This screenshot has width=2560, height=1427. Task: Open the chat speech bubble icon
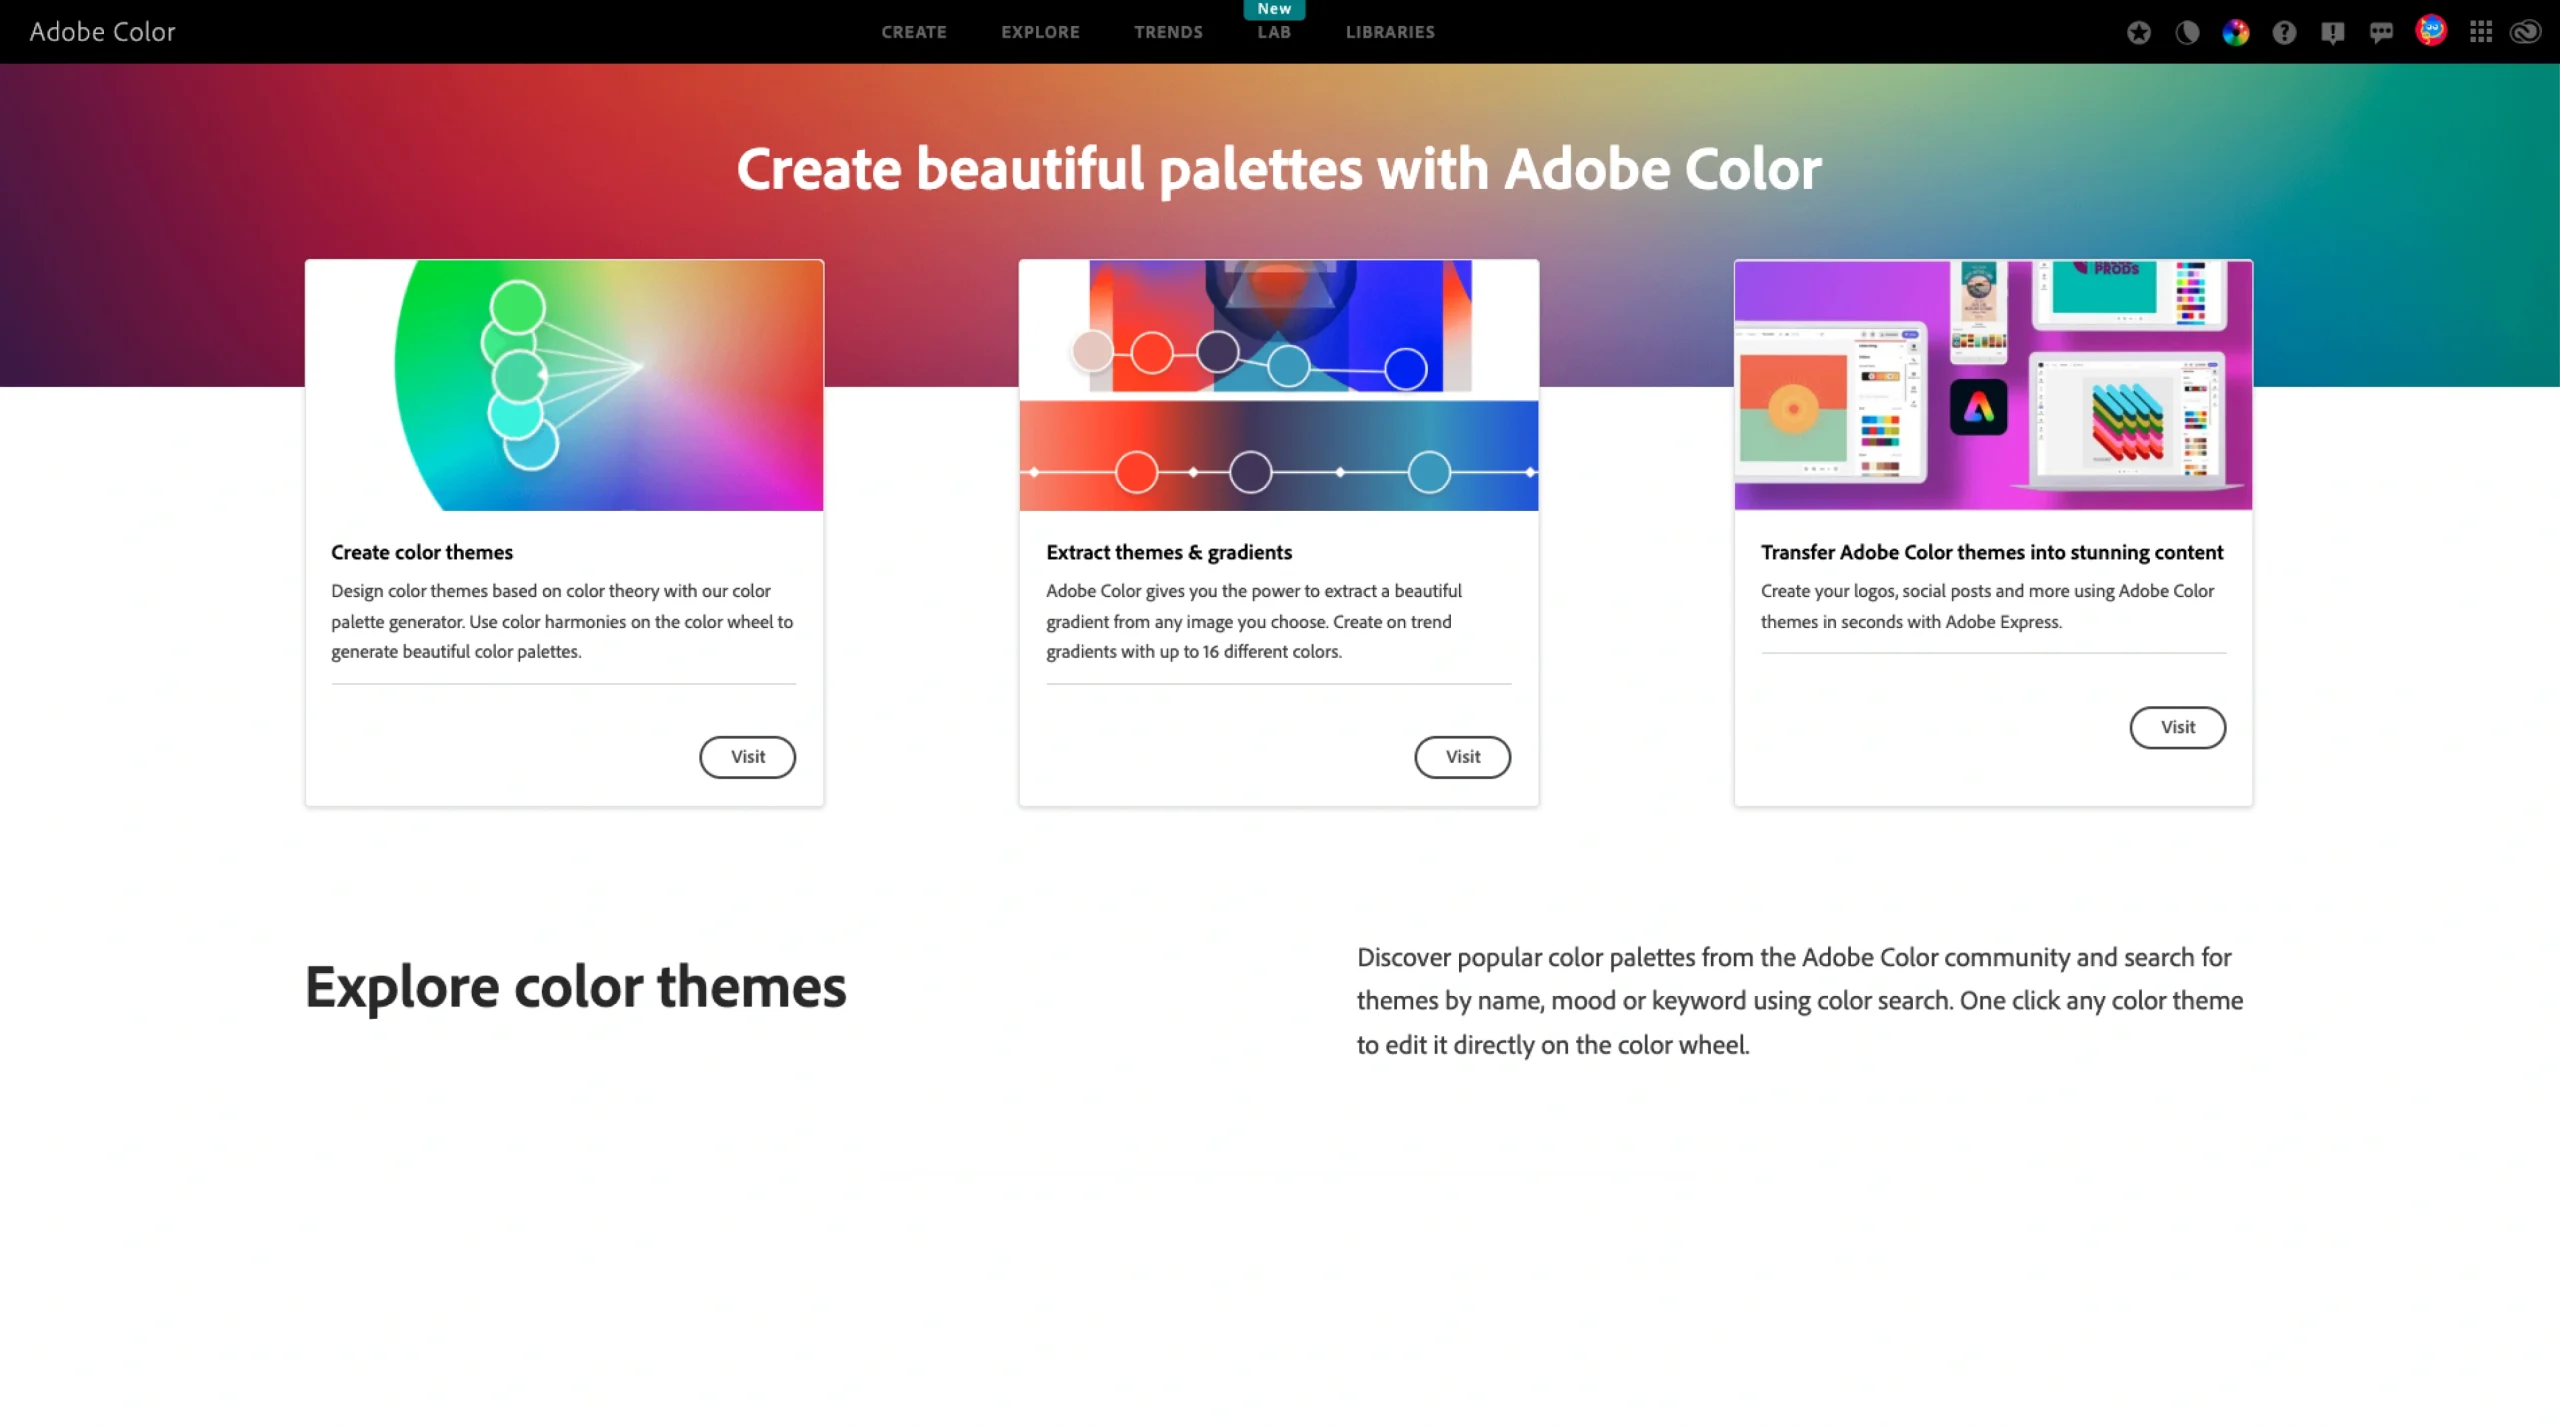pyautogui.click(x=2381, y=32)
